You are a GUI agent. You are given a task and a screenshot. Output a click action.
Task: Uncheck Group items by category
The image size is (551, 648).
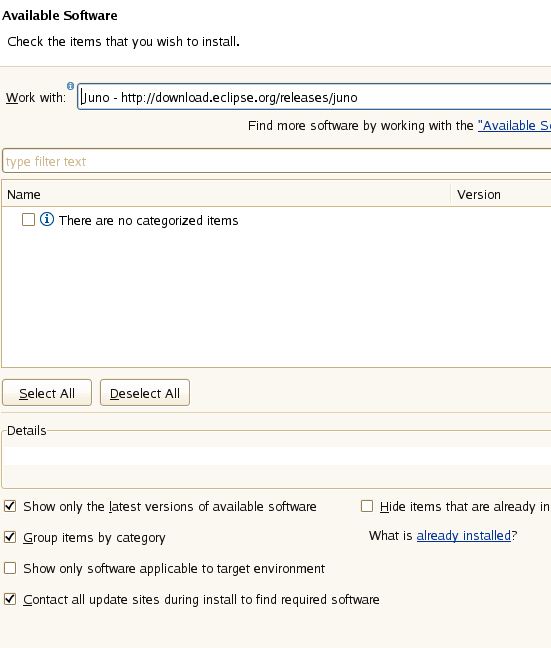[10, 537]
